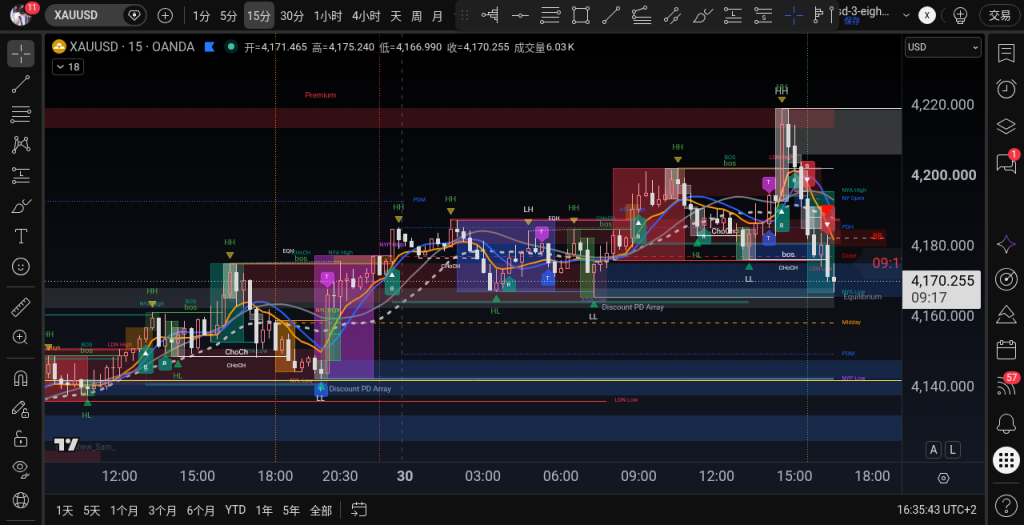Select the 15分 timeframe

click(259, 16)
